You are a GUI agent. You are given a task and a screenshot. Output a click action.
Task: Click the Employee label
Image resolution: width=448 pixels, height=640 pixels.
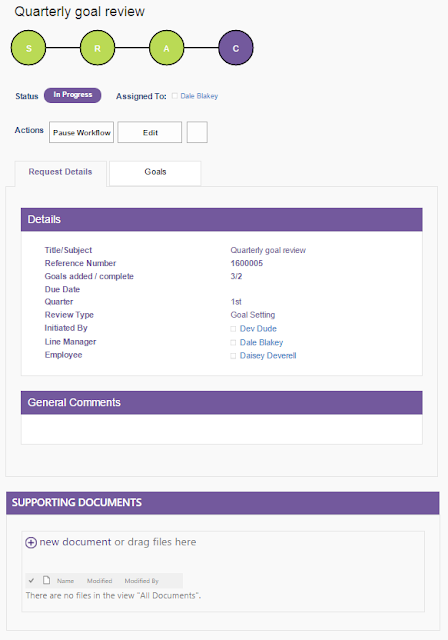(64, 355)
